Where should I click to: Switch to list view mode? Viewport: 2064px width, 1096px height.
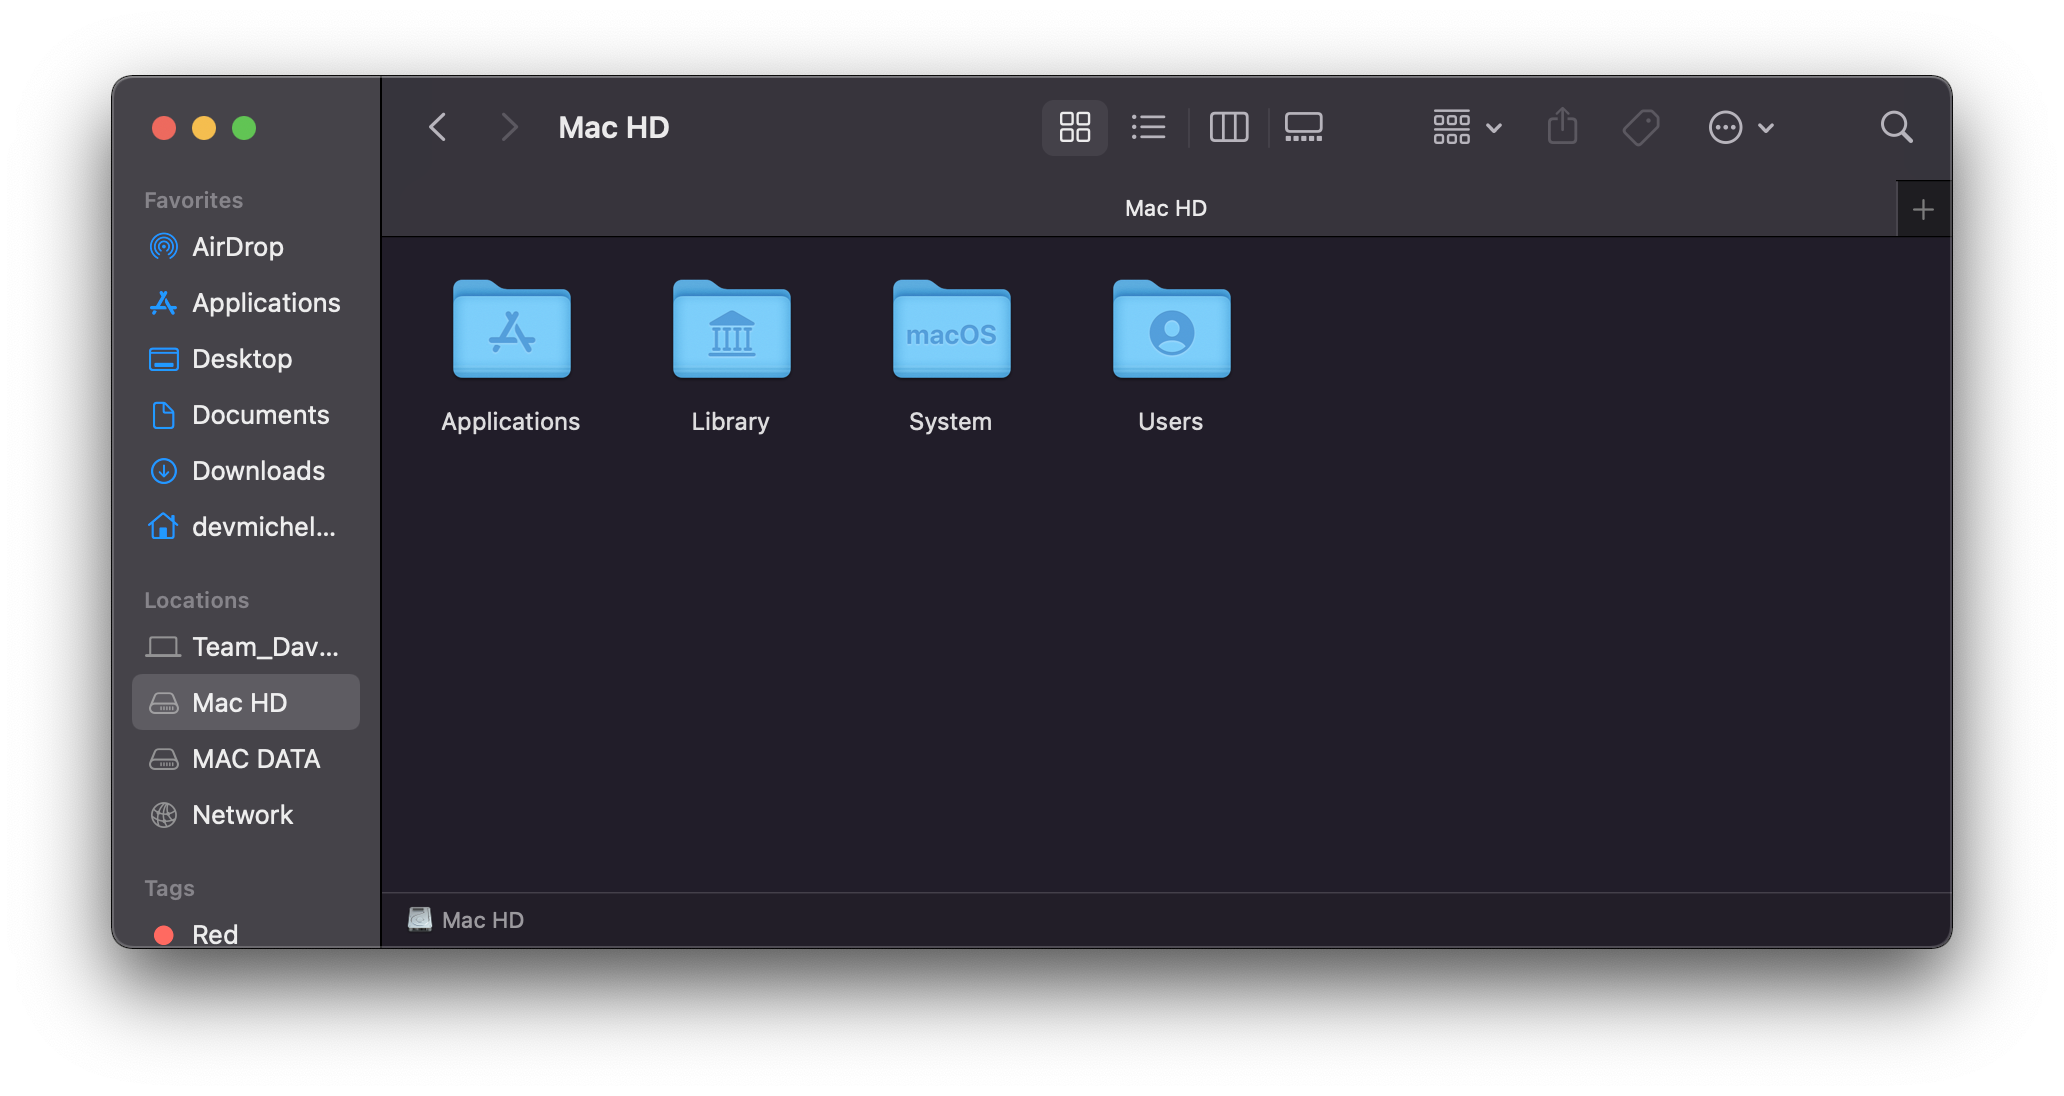point(1148,127)
